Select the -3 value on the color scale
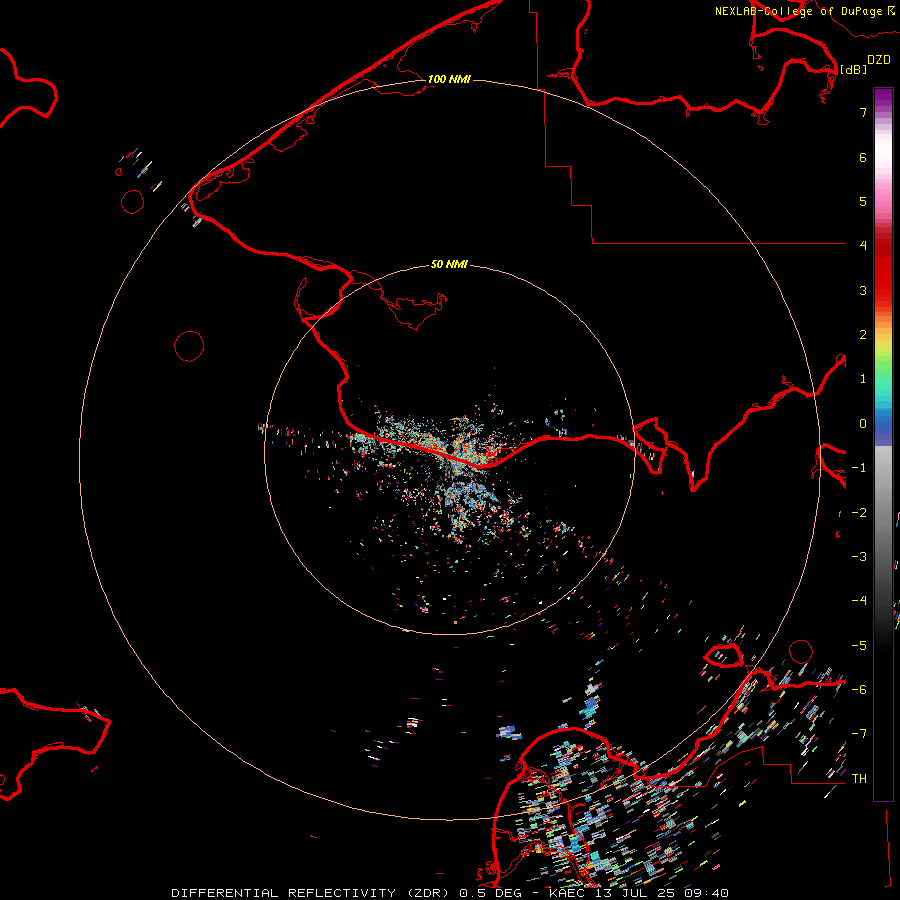Screen dimensions: 900x900 [x=859, y=557]
